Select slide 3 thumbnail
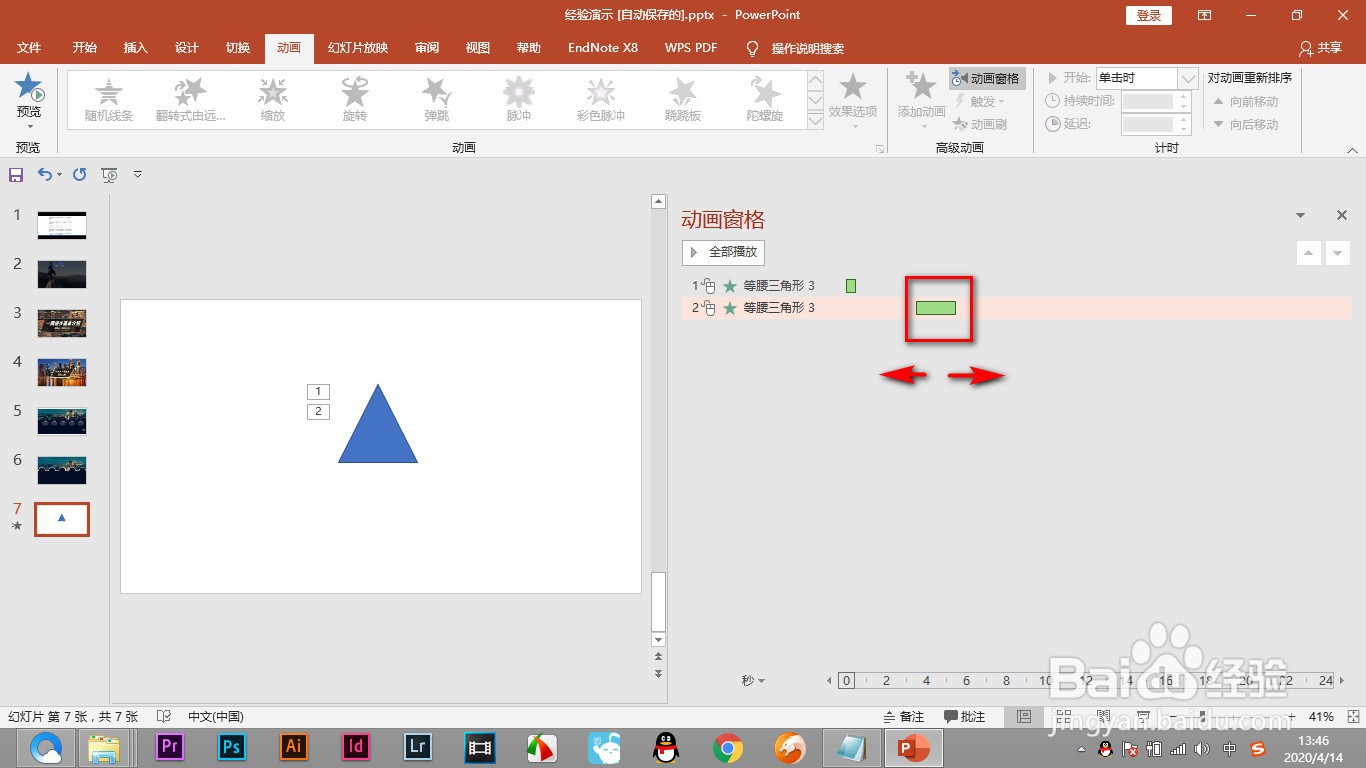This screenshot has height=768, width=1366. pos(62,323)
